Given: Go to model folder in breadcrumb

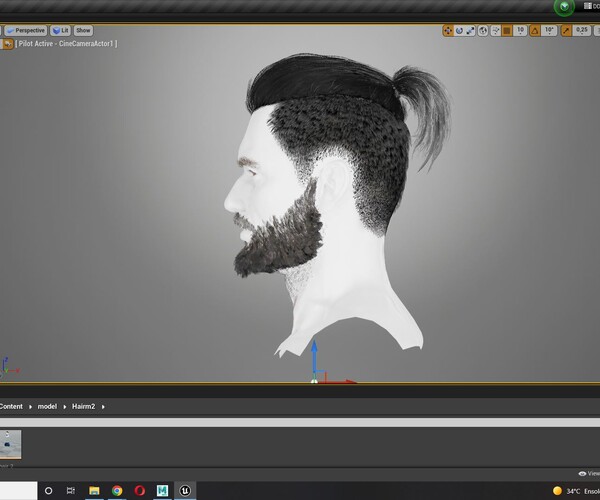Looking at the screenshot, I should (47, 406).
